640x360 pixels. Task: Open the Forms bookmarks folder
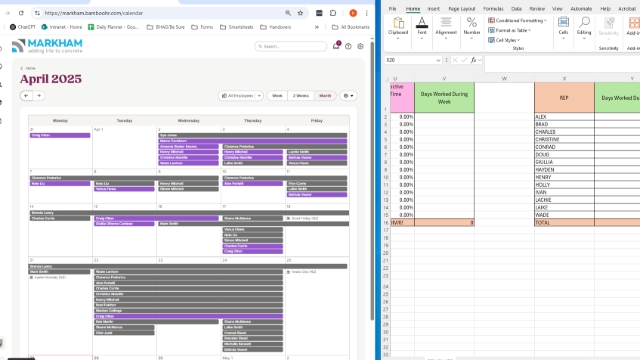[x=202, y=27]
